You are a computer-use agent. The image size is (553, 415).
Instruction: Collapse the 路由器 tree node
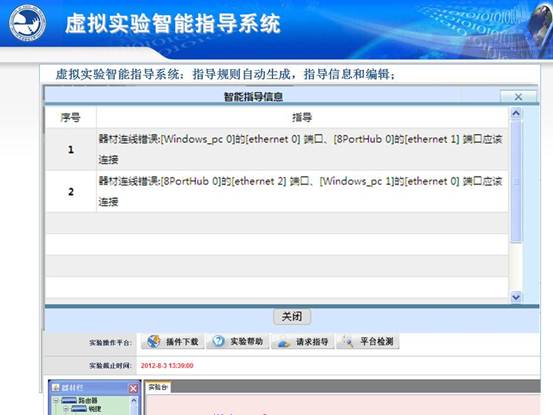point(56,401)
